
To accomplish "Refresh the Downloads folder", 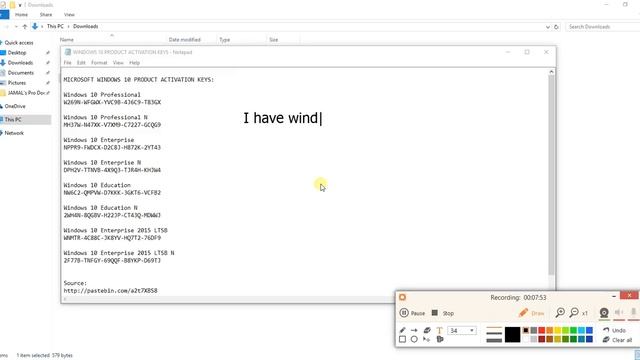I will pyautogui.click(x=556, y=27).
